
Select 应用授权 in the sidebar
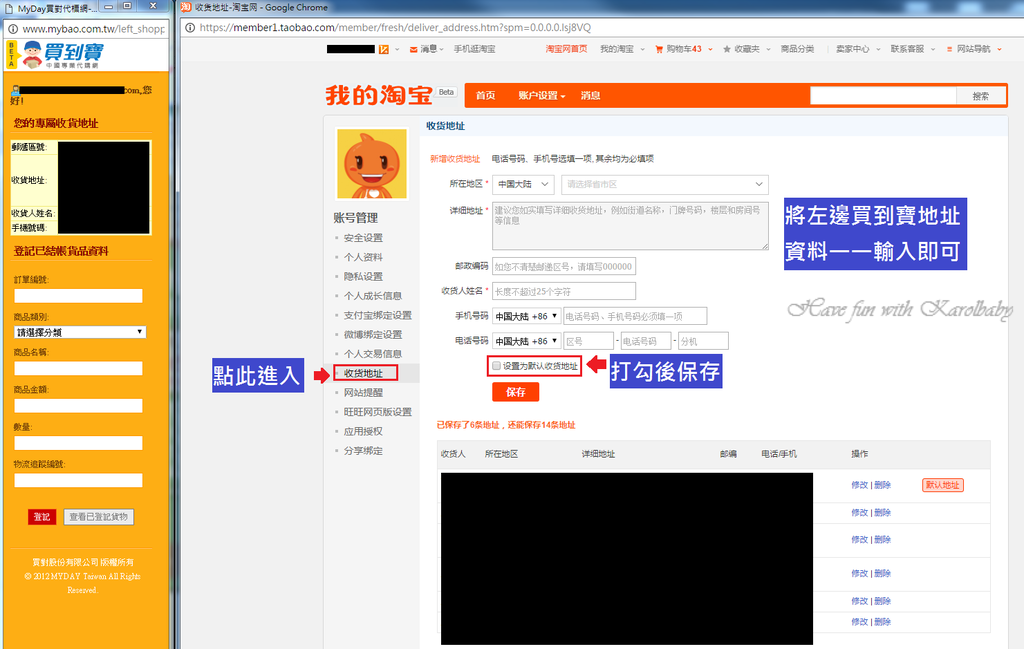(363, 432)
